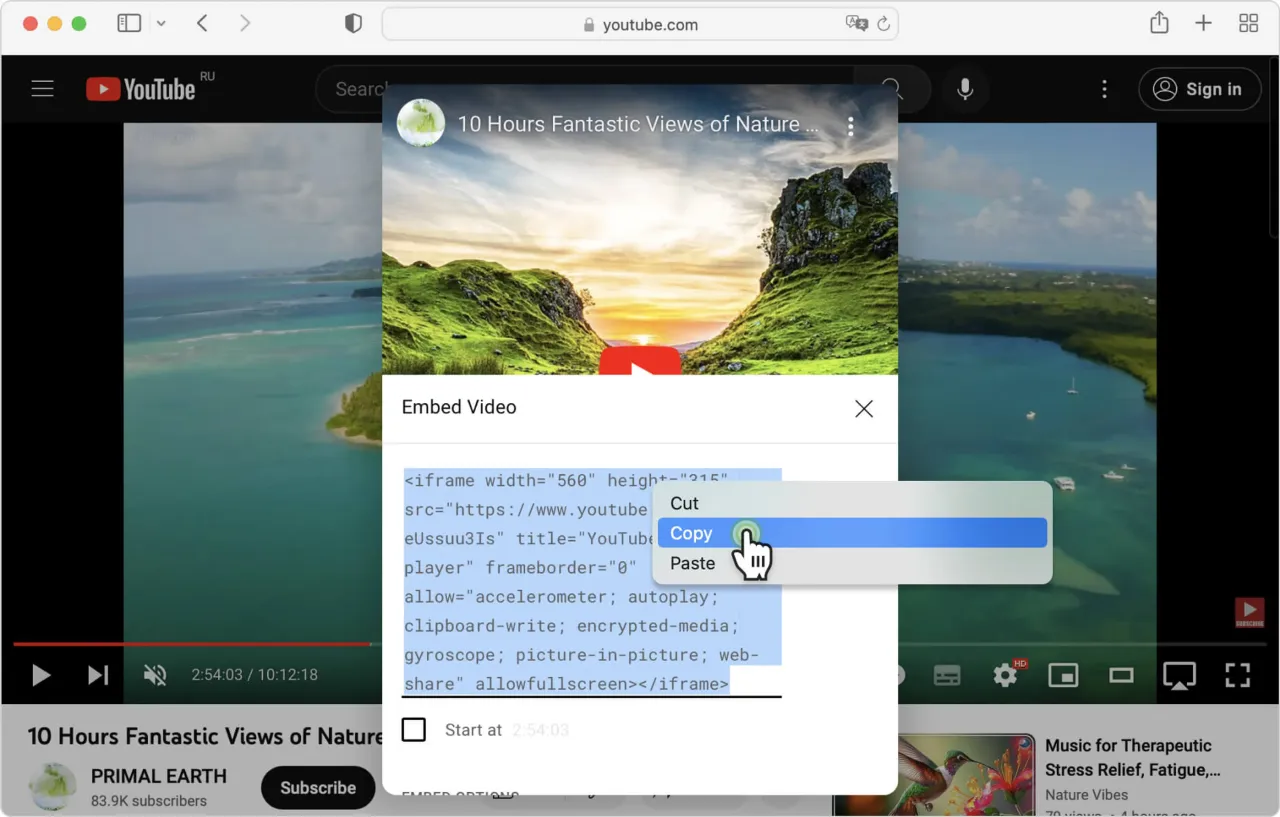Viewport: 1280px width, 817px height.
Task: Choose Cut from the context menu
Action: coord(684,503)
